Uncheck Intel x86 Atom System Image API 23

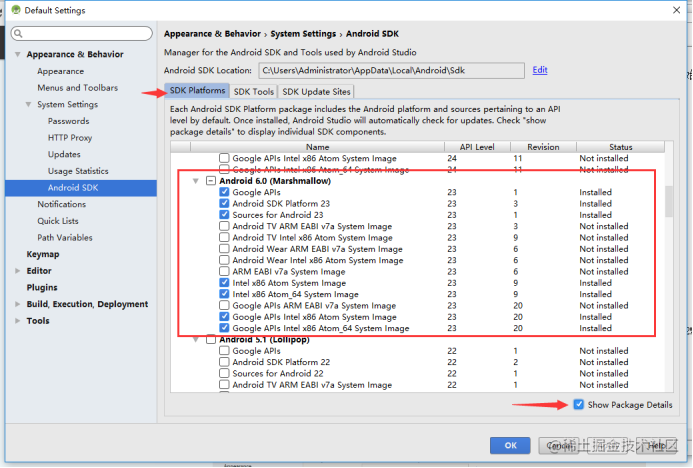coord(225,283)
